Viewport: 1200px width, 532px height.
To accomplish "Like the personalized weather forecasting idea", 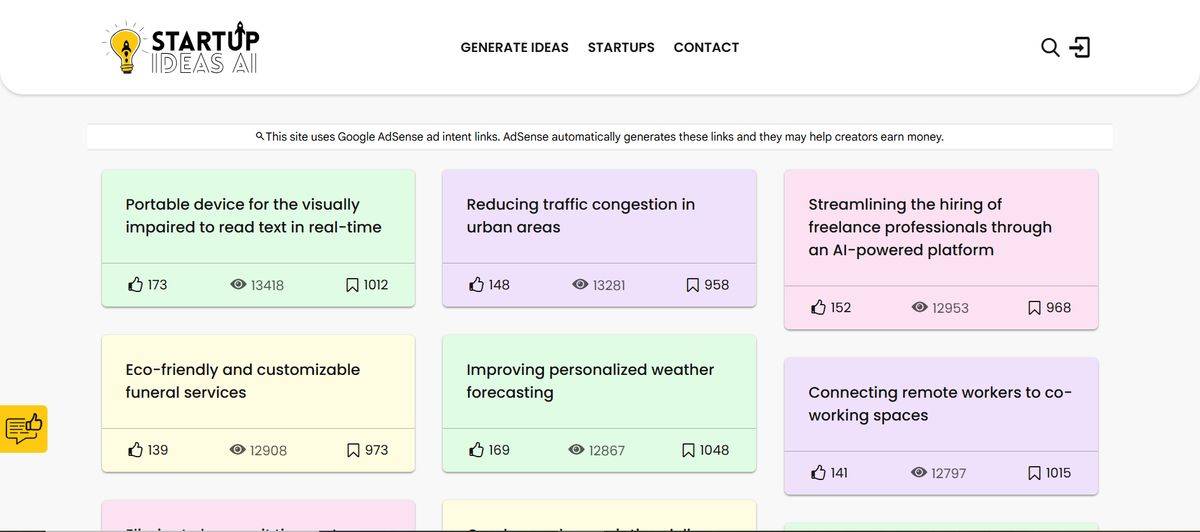I will pyautogui.click(x=477, y=450).
